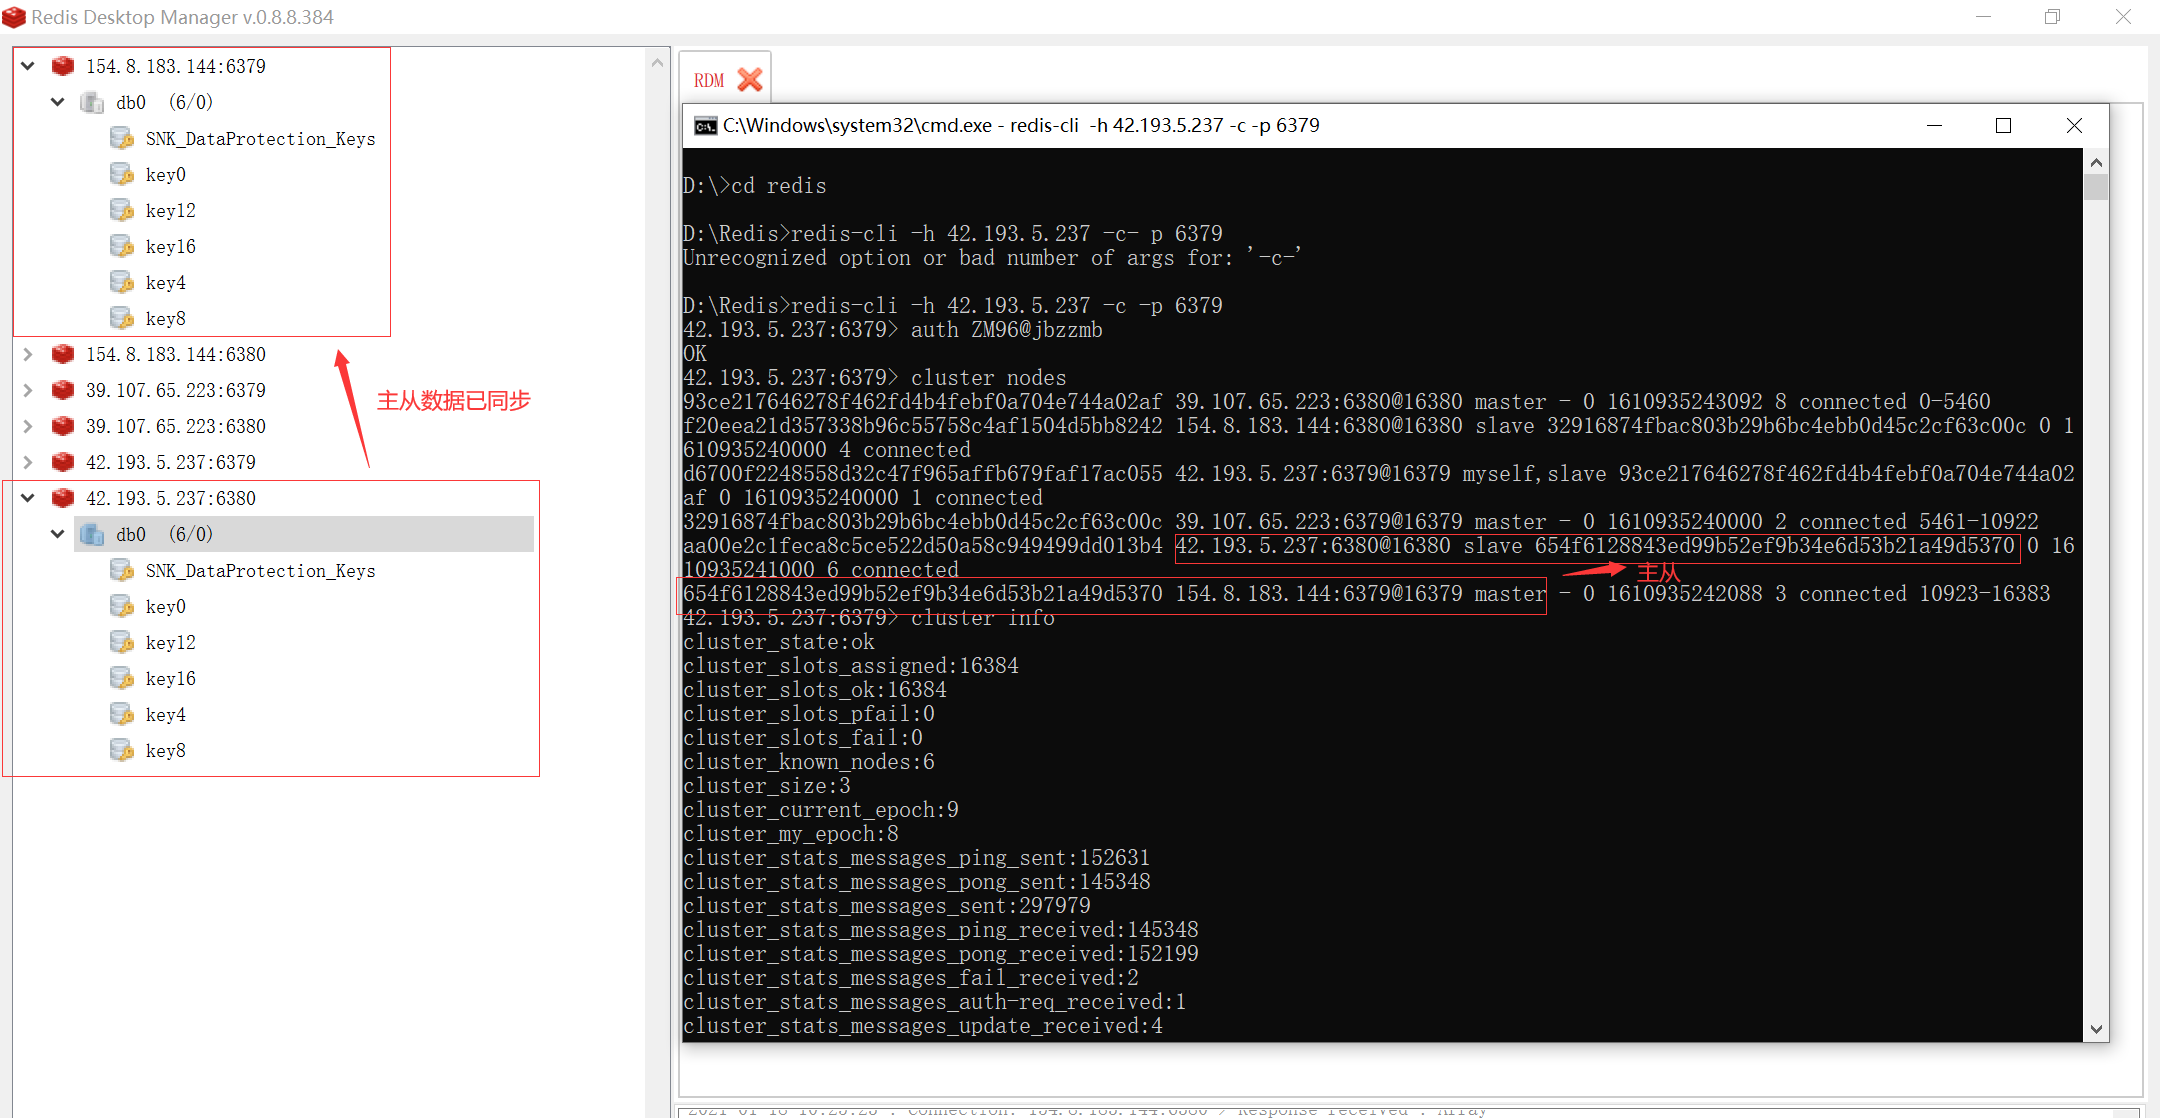Click key icon of key16 under 42.193.5.237:6380
Image resolution: width=2160 pixels, height=1118 pixels.
tap(122, 678)
